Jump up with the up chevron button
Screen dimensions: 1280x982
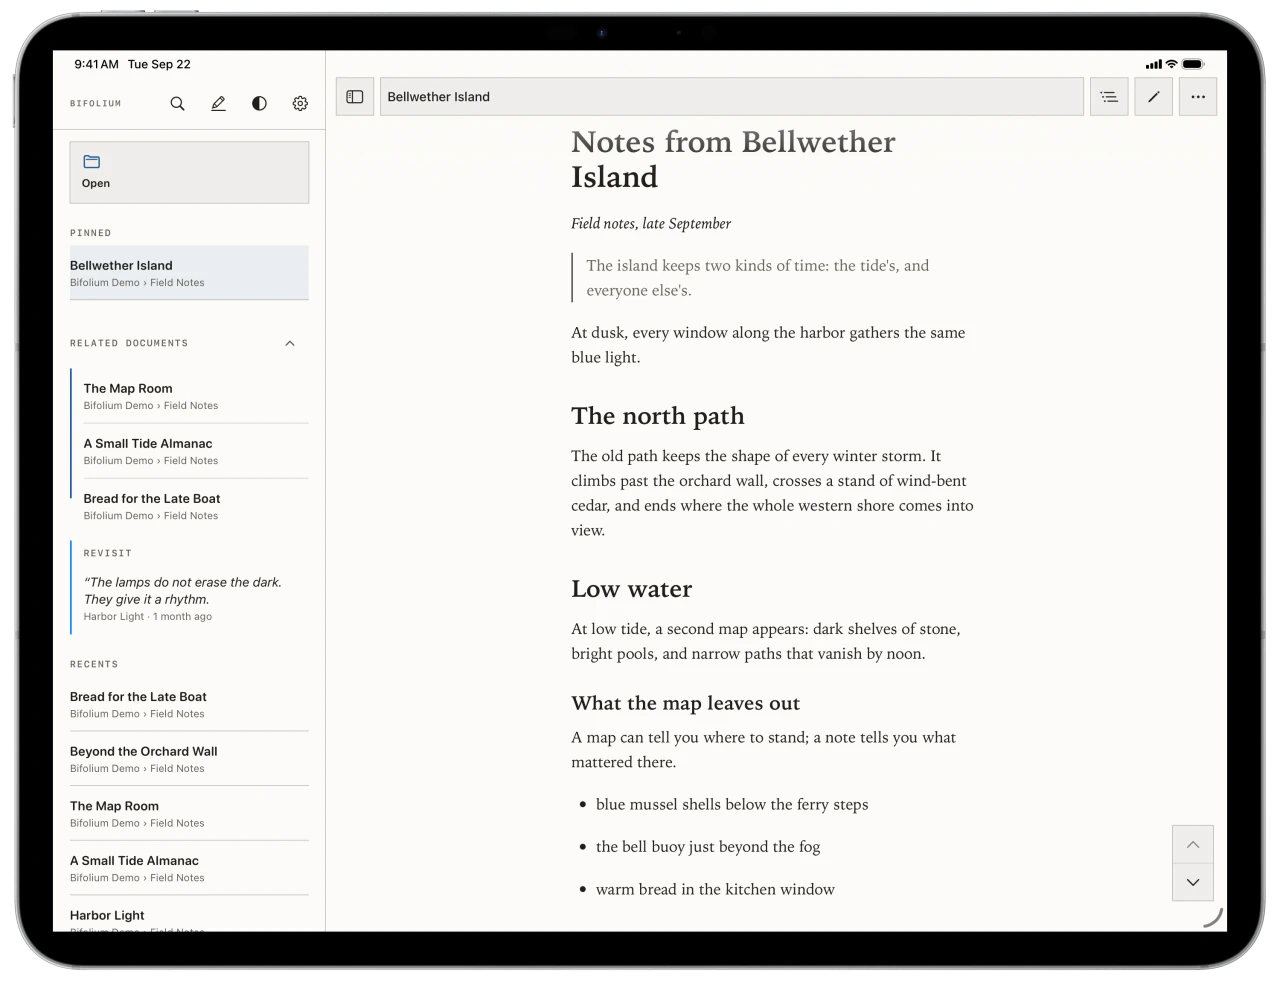click(1193, 845)
